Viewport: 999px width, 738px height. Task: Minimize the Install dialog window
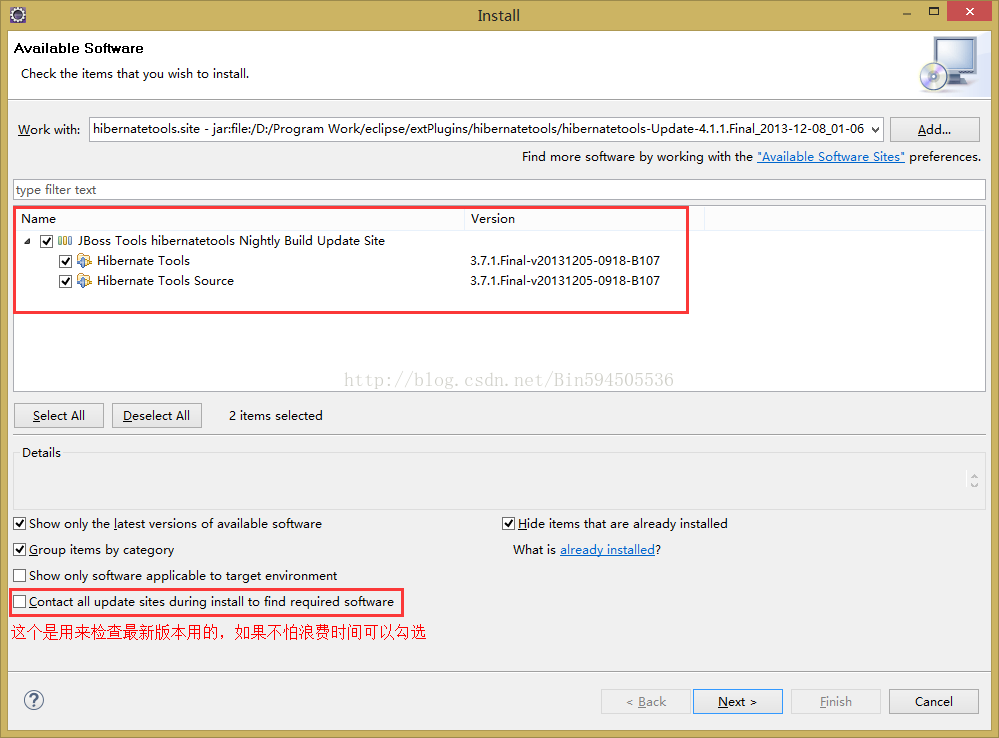coord(907,13)
